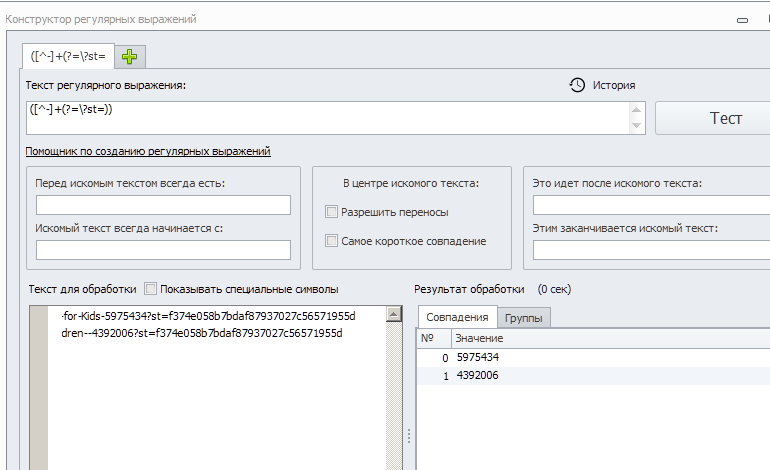Click the green plus add-tab icon
Screen dimensions: 770x470
tap(130, 57)
